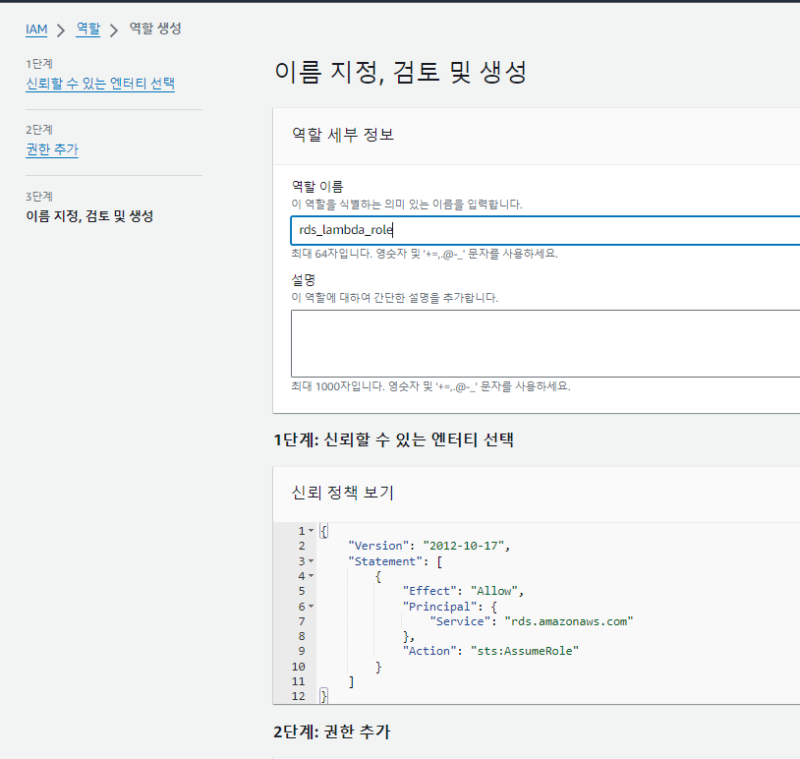Screen dimensions: 800x759
Task: Click inside the 설명 description text area
Action: click(540, 343)
